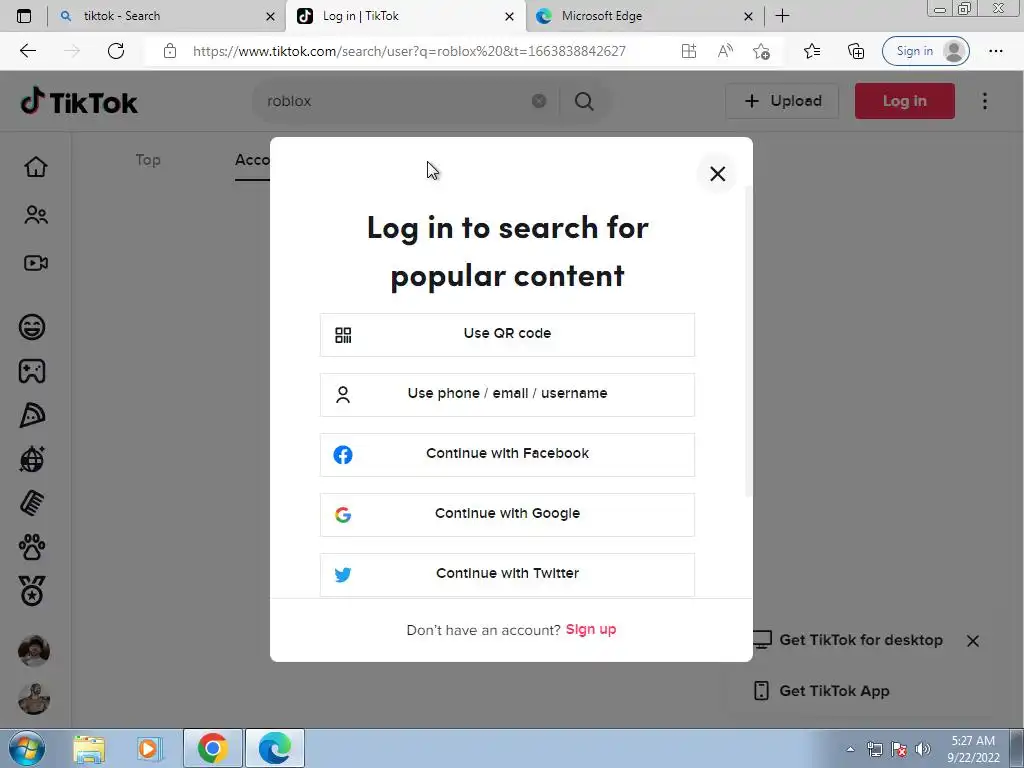View site information lock icon

coord(170,51)
